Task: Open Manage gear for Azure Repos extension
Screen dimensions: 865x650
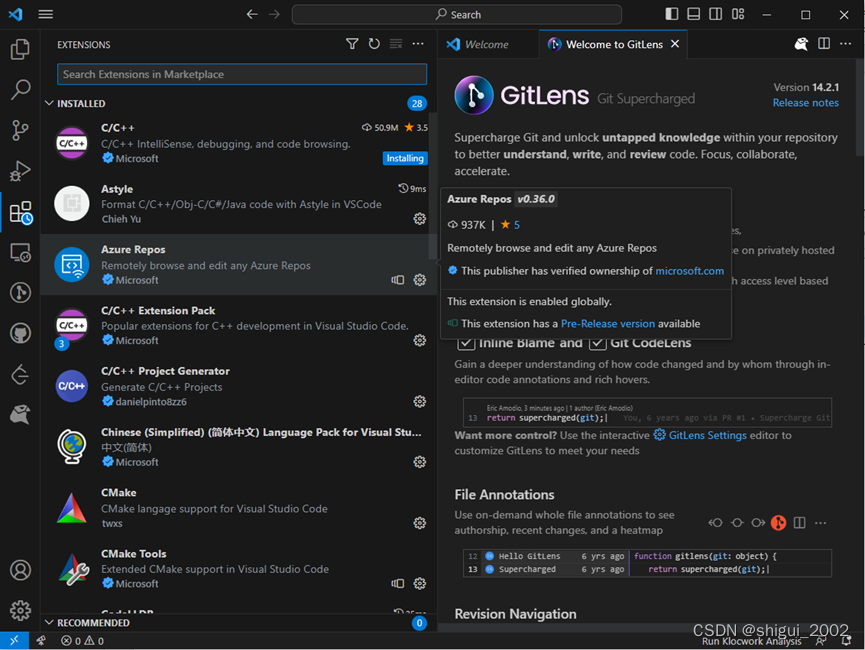Action: pos(420,280)
